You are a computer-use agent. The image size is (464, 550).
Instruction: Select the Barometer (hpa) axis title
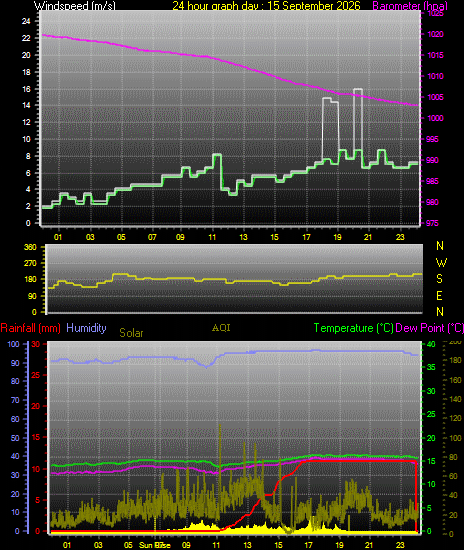coord(410,5)
